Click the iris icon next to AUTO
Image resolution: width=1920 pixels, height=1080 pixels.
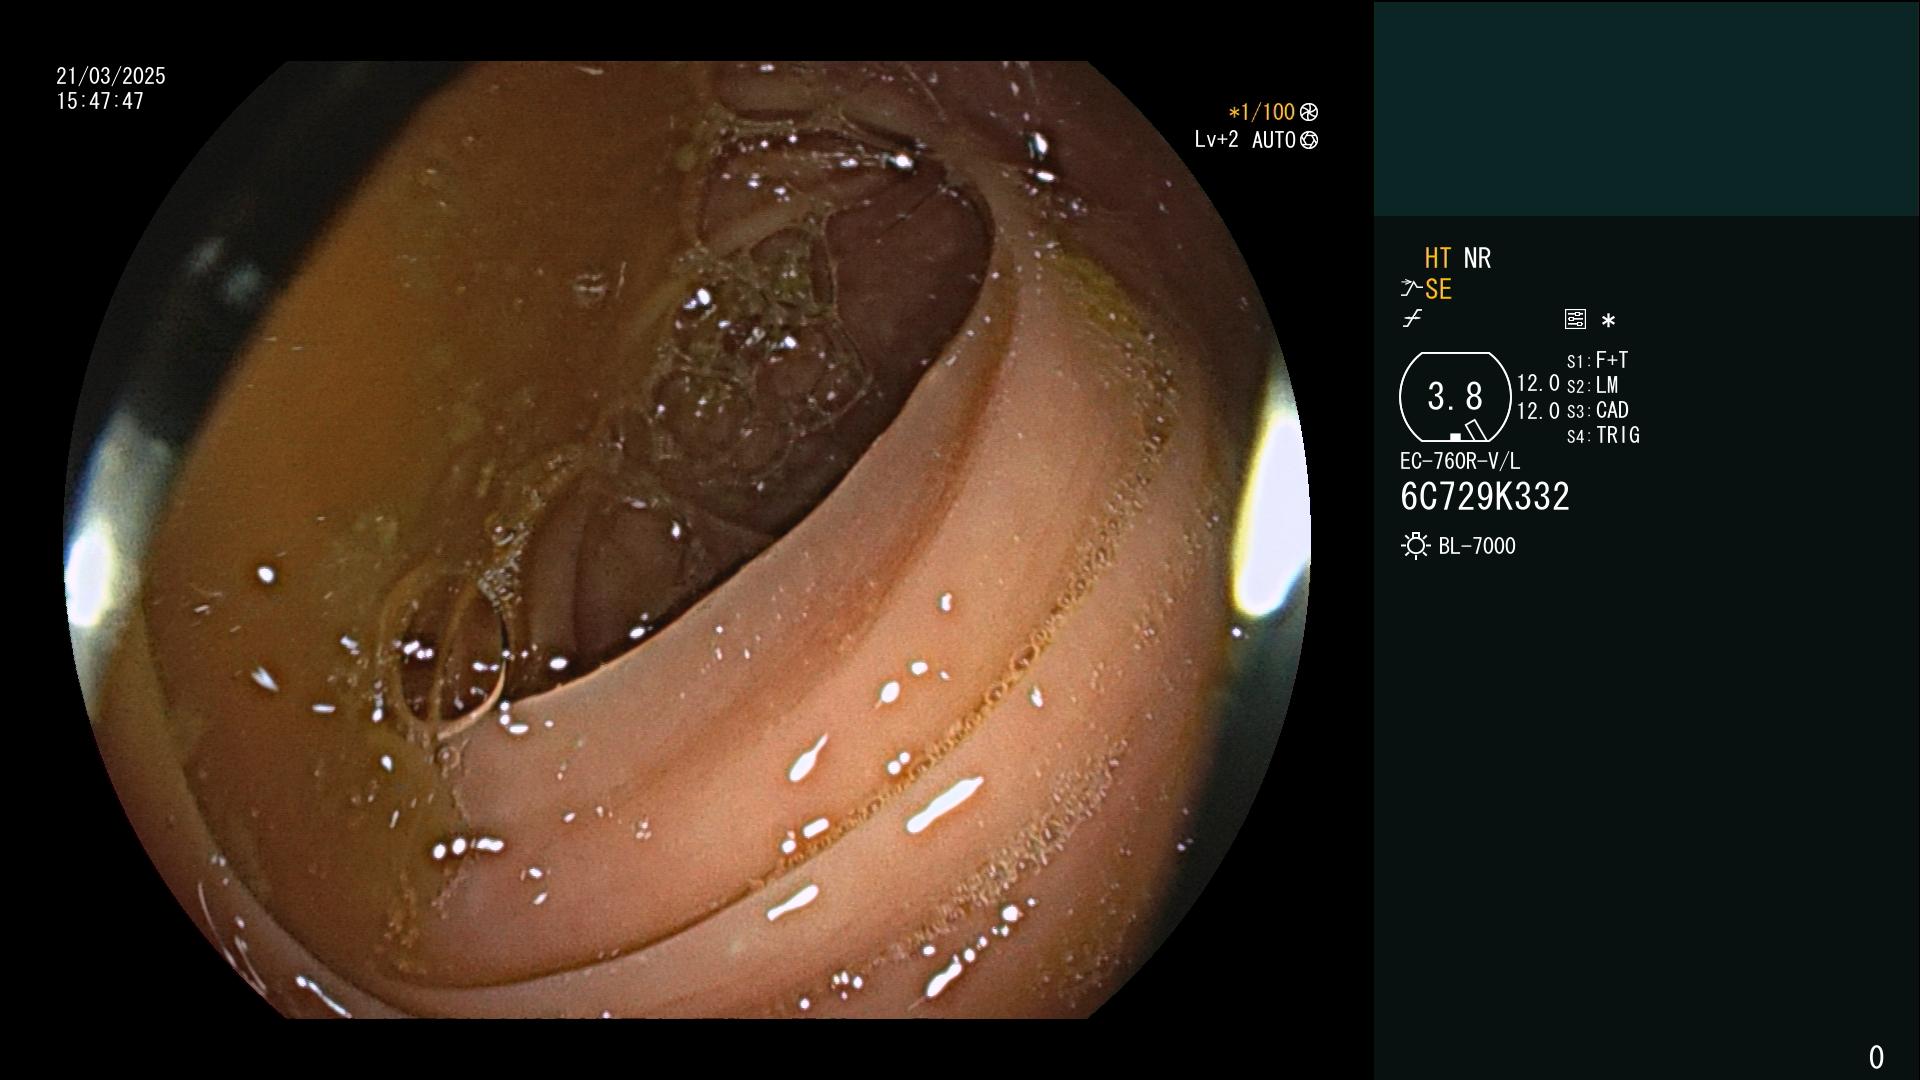coord(1309,140)
